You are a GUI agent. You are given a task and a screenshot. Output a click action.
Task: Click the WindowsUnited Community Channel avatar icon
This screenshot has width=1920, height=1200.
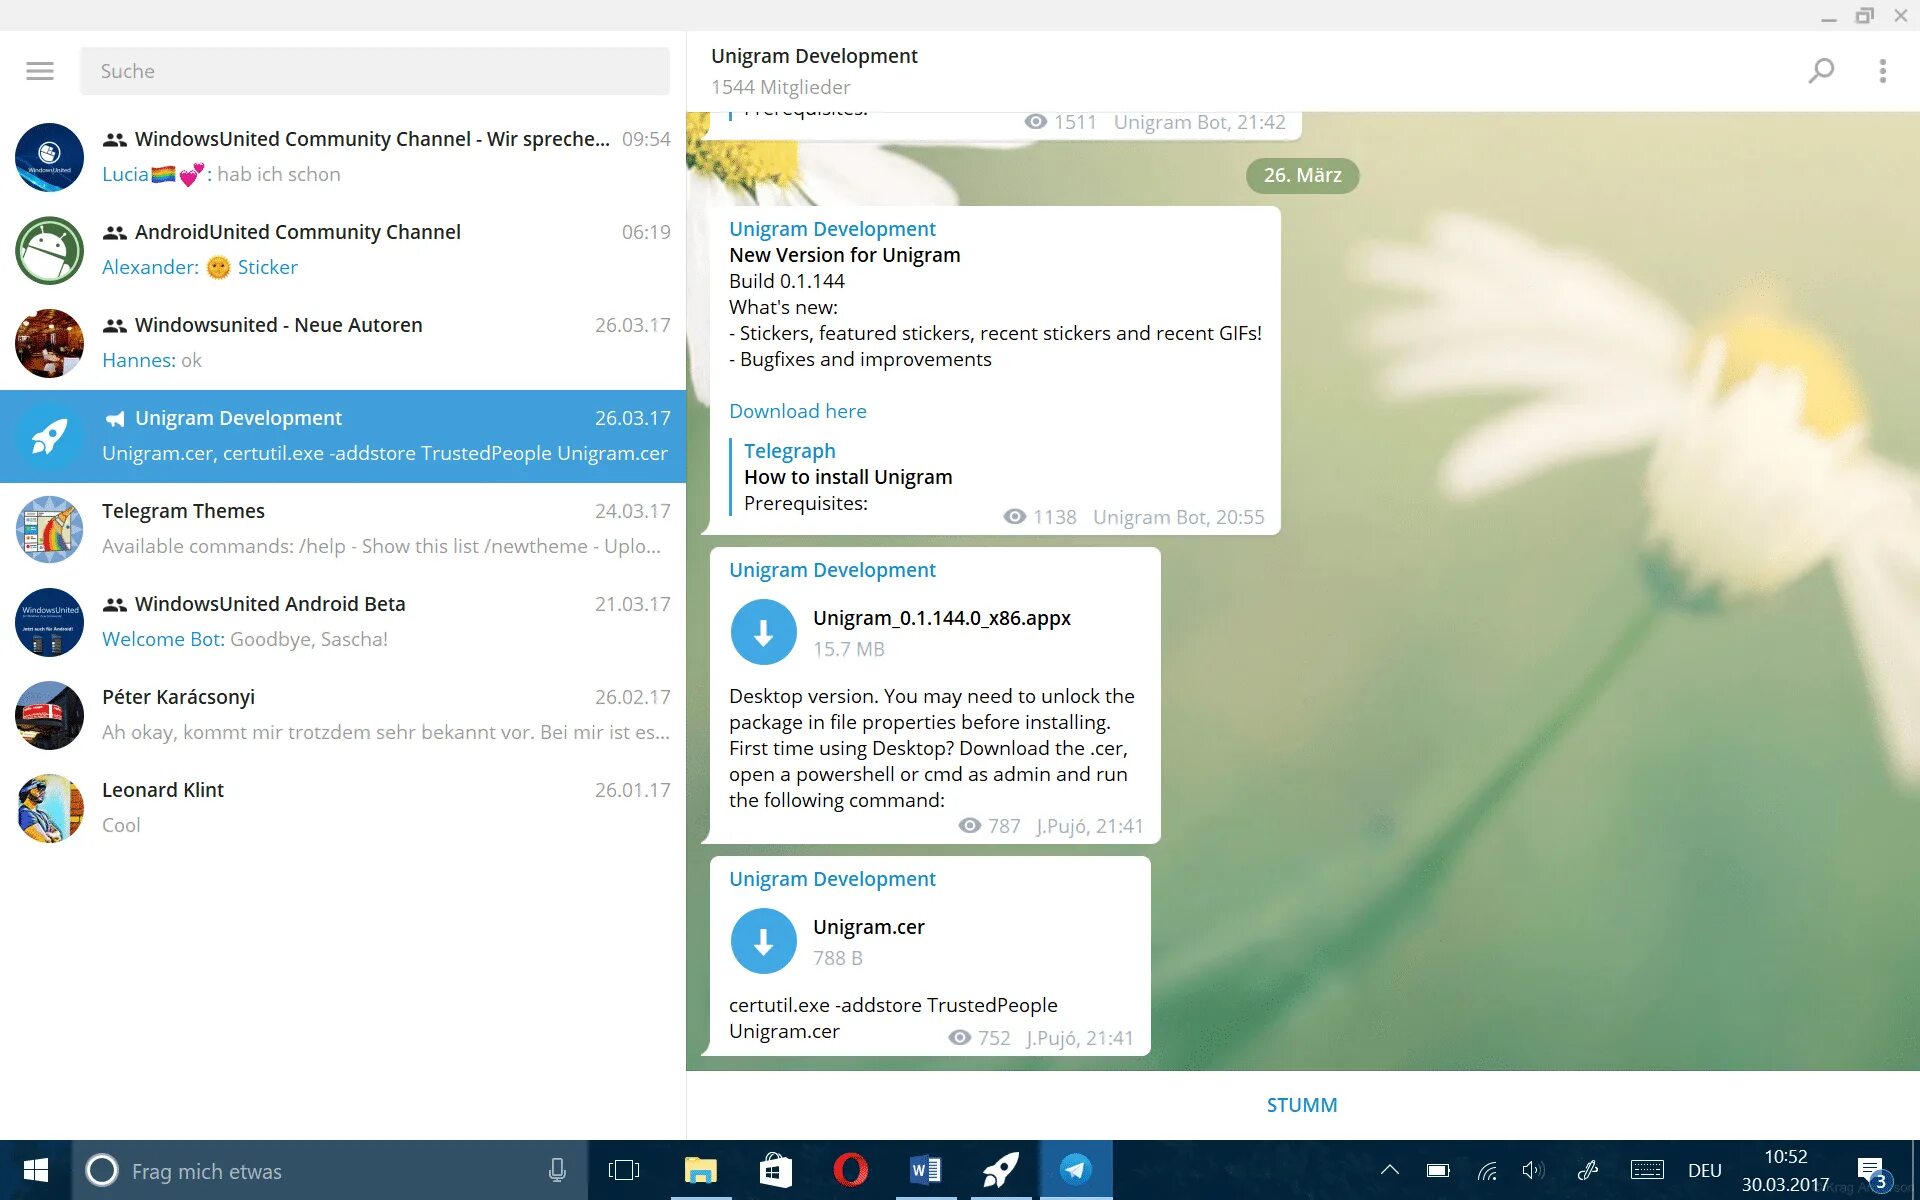(46, 156)
